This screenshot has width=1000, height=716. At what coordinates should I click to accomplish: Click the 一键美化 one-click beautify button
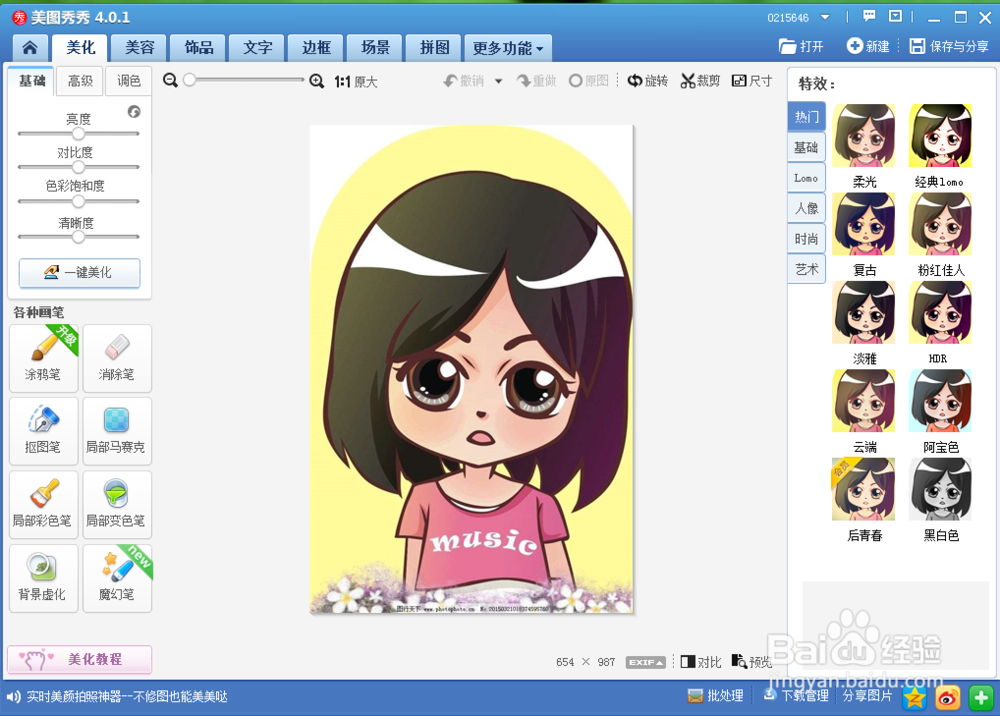80,273
